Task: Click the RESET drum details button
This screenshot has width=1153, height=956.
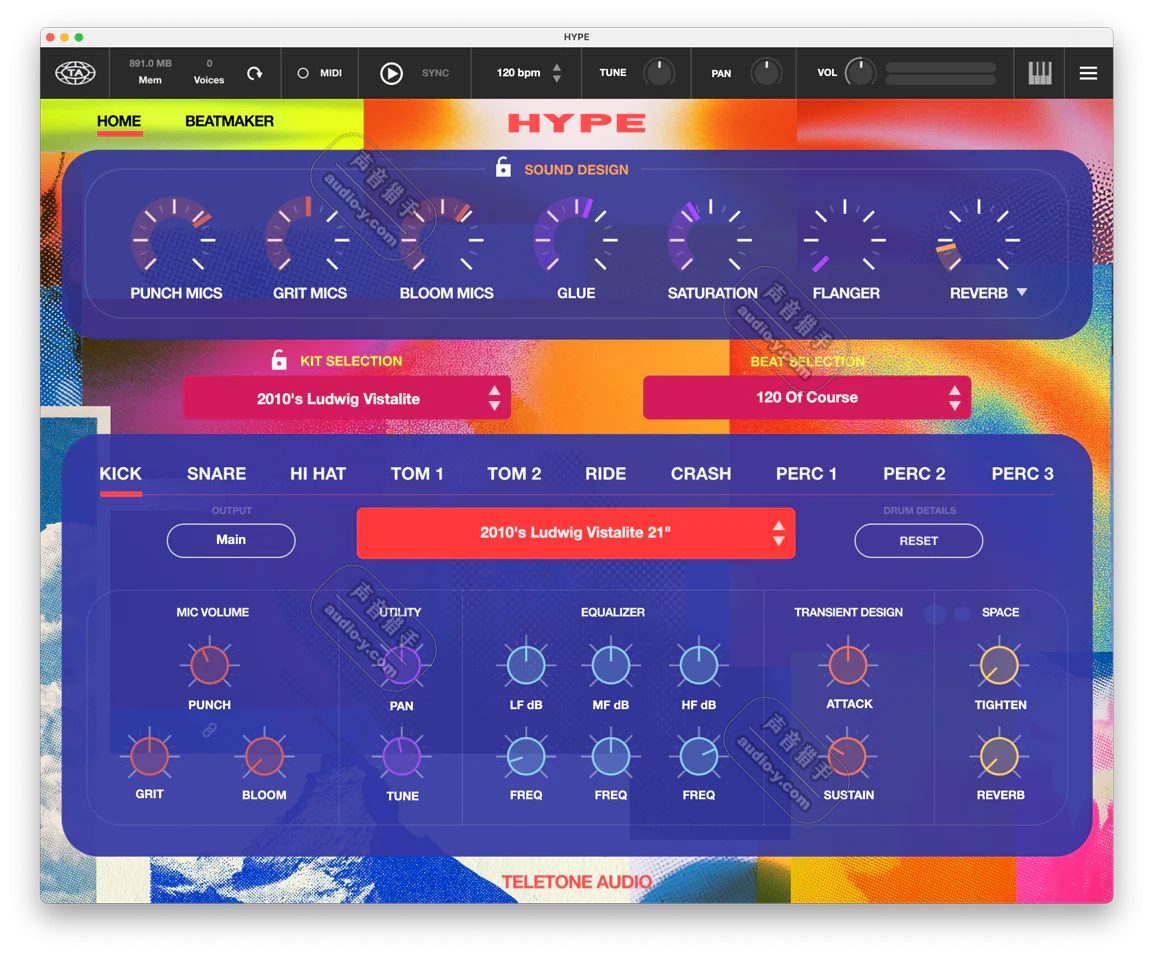Action: (918, 541)
